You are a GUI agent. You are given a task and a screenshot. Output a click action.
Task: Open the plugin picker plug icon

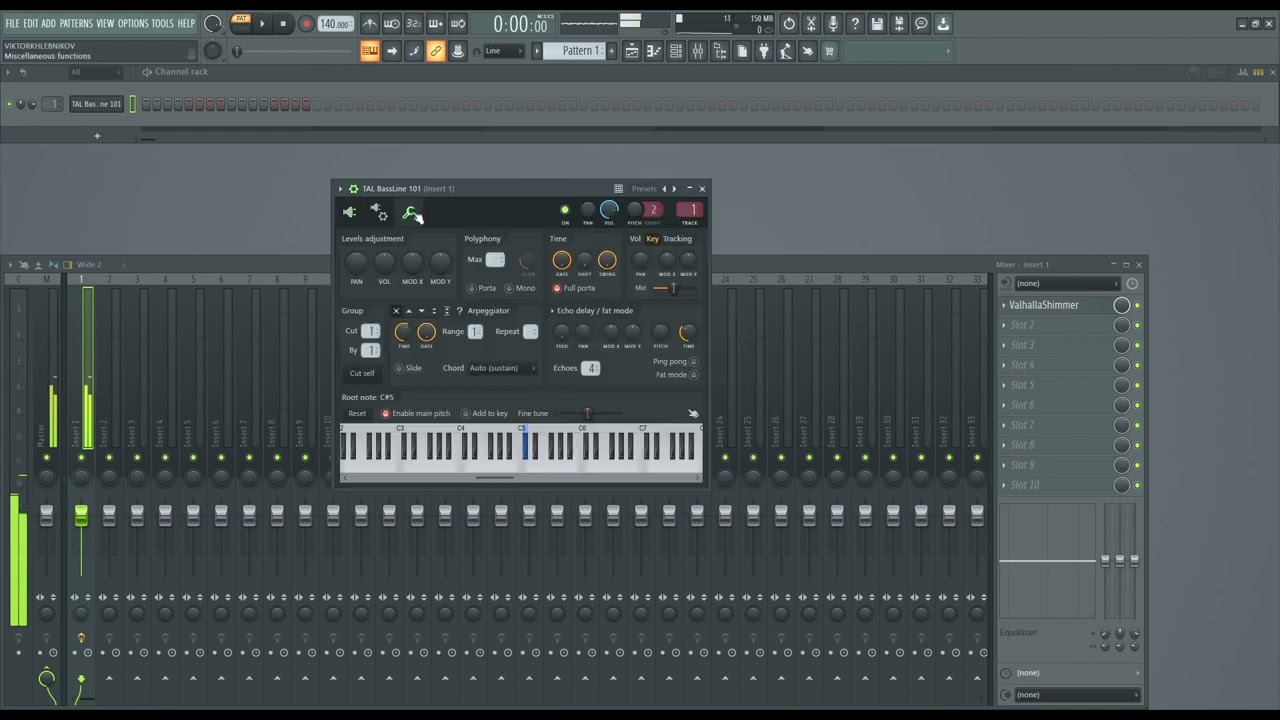(x=764, y=51)
